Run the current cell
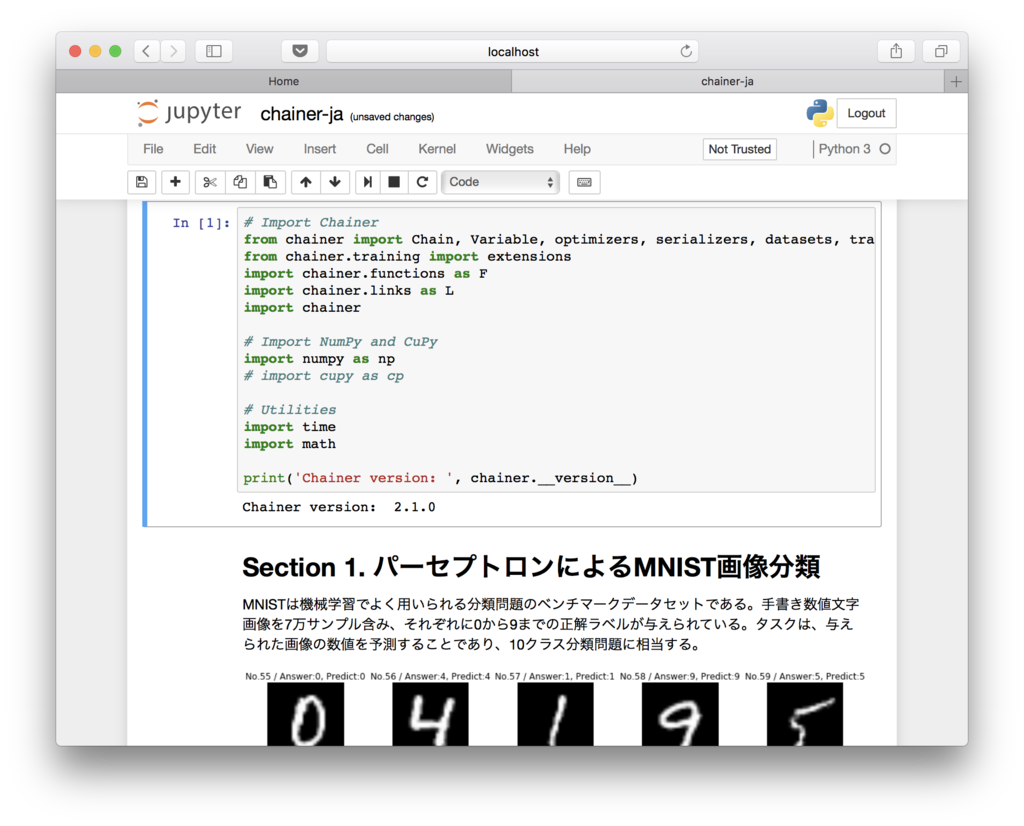 pyautogui.click(x=368, y=182)
